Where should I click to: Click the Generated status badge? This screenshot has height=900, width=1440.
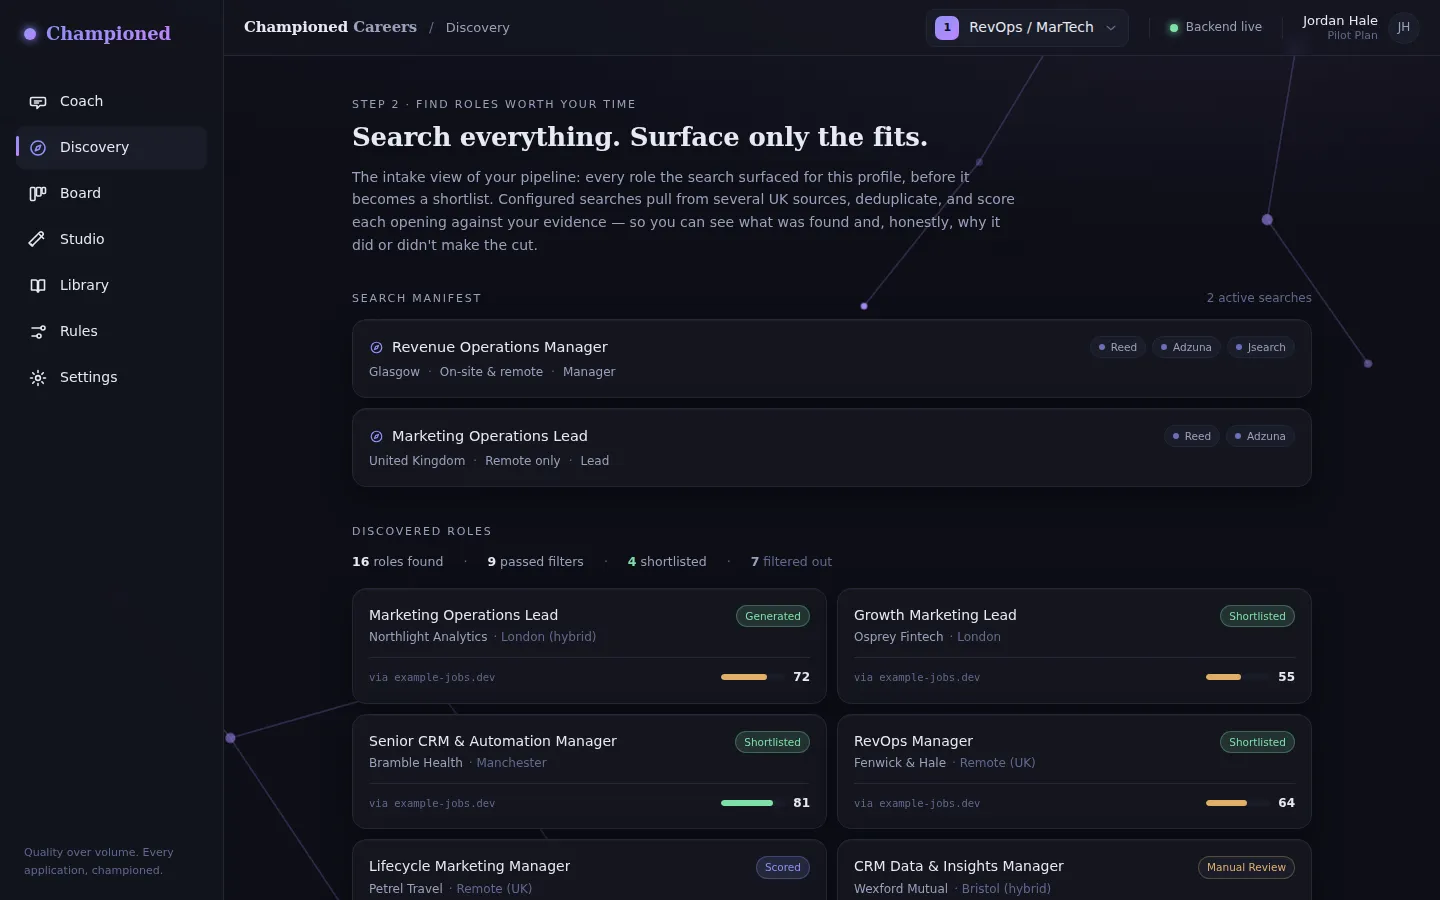tap(773, 617)
